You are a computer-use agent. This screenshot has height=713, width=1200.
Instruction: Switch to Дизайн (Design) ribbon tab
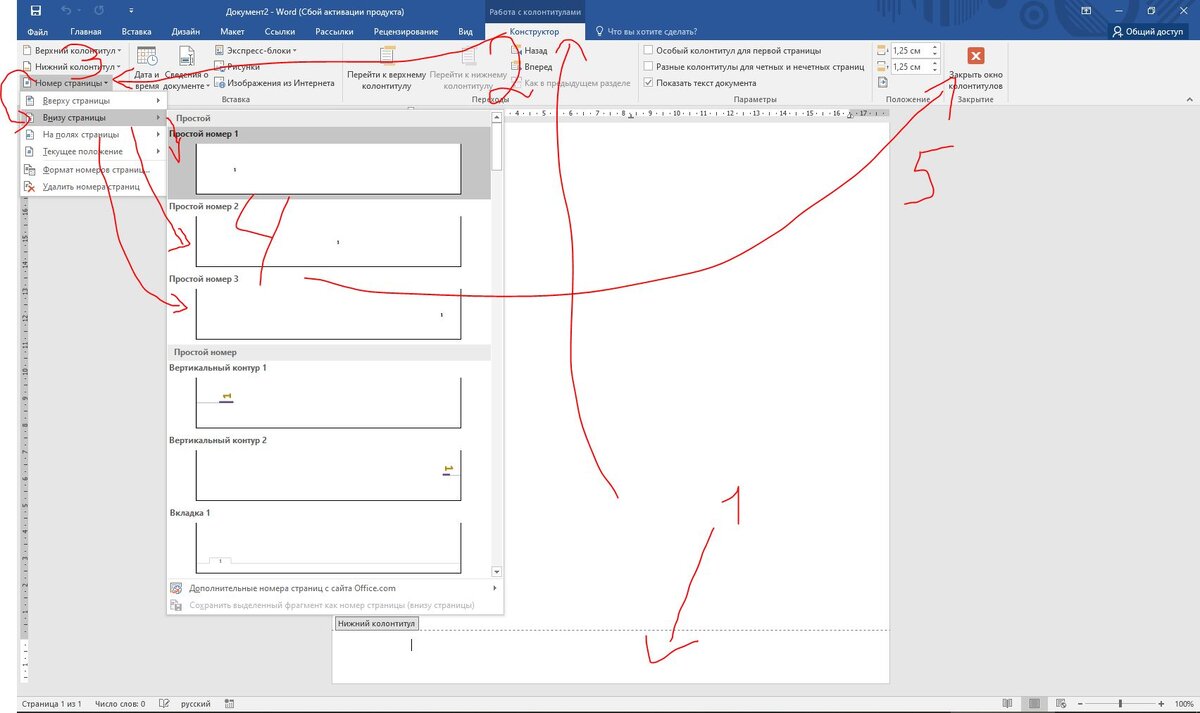pos(186,32)
